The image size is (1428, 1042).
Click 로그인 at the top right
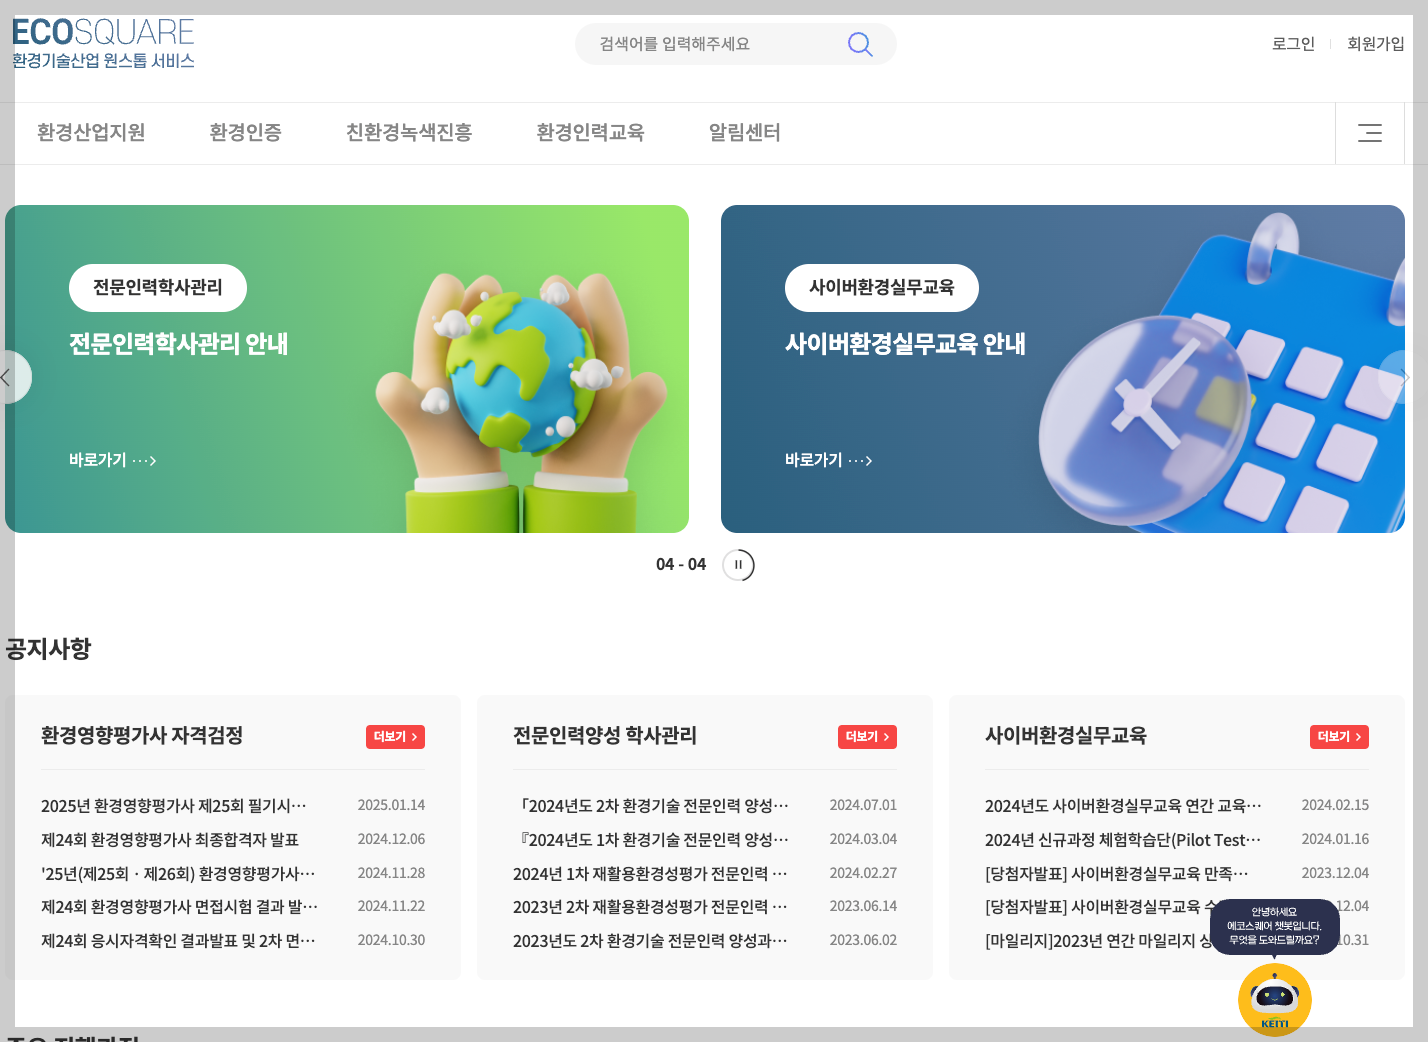pyautogui.click(x=1292, y=44)
